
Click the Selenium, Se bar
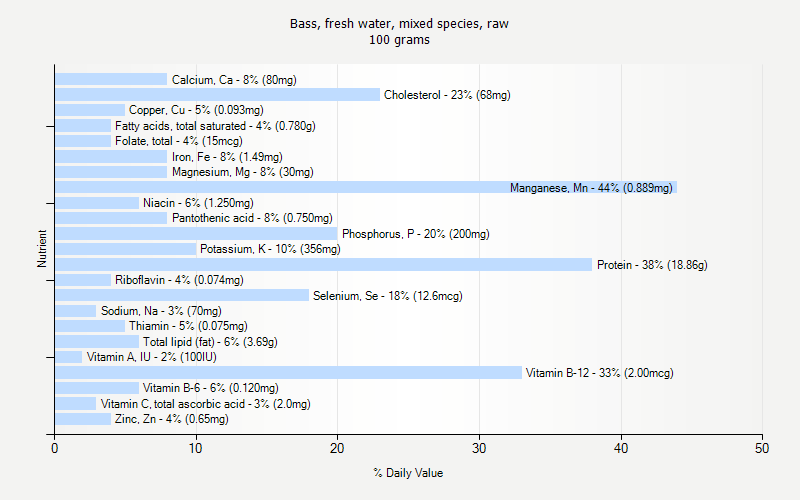coord(182,296)
